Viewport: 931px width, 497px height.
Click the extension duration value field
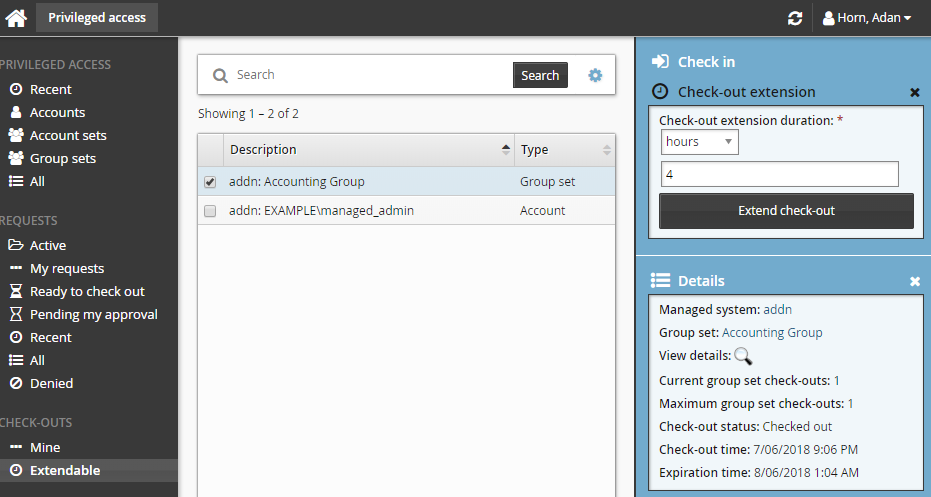780,175
